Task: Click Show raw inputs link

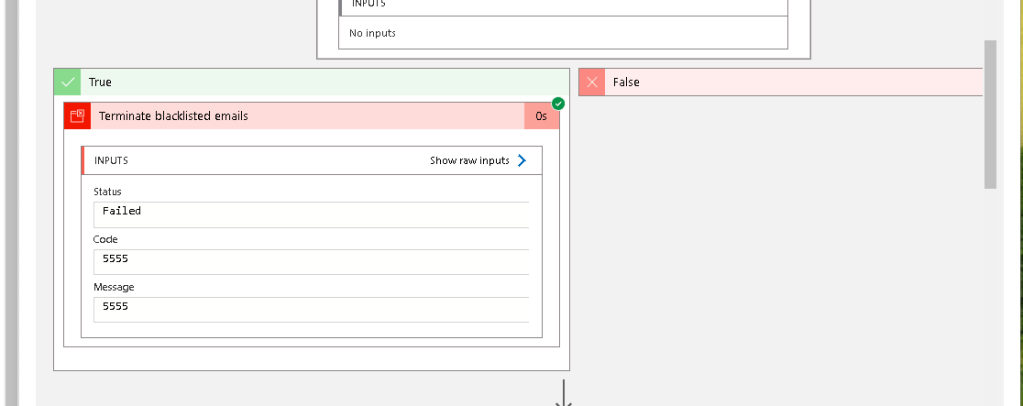Action: (469, 161)
